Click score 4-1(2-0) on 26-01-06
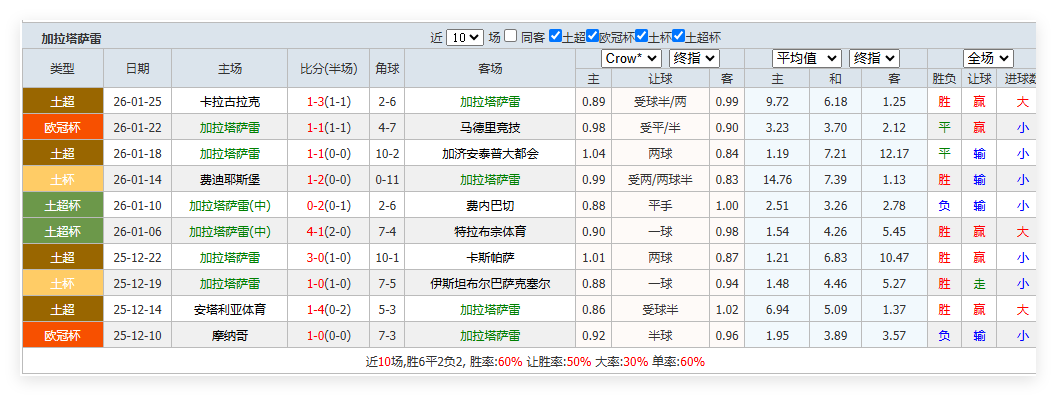 329,232
